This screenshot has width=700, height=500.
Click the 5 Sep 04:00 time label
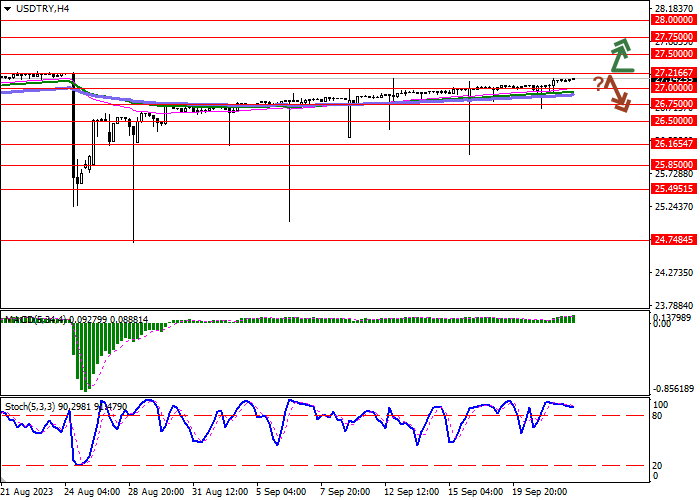281,492
